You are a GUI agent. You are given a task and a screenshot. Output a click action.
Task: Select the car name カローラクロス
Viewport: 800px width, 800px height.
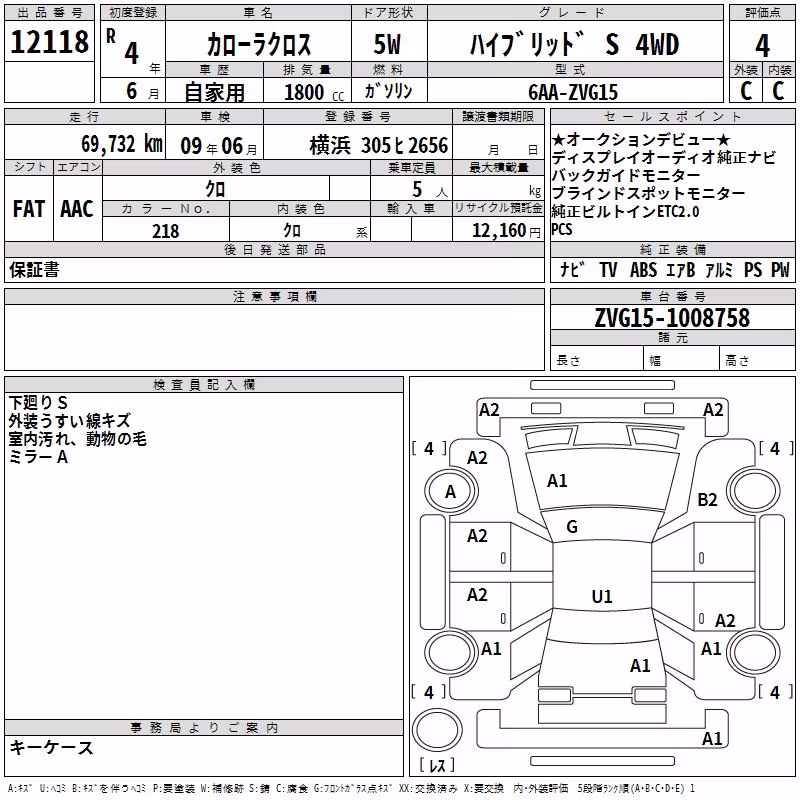click(x=259, y=44)
